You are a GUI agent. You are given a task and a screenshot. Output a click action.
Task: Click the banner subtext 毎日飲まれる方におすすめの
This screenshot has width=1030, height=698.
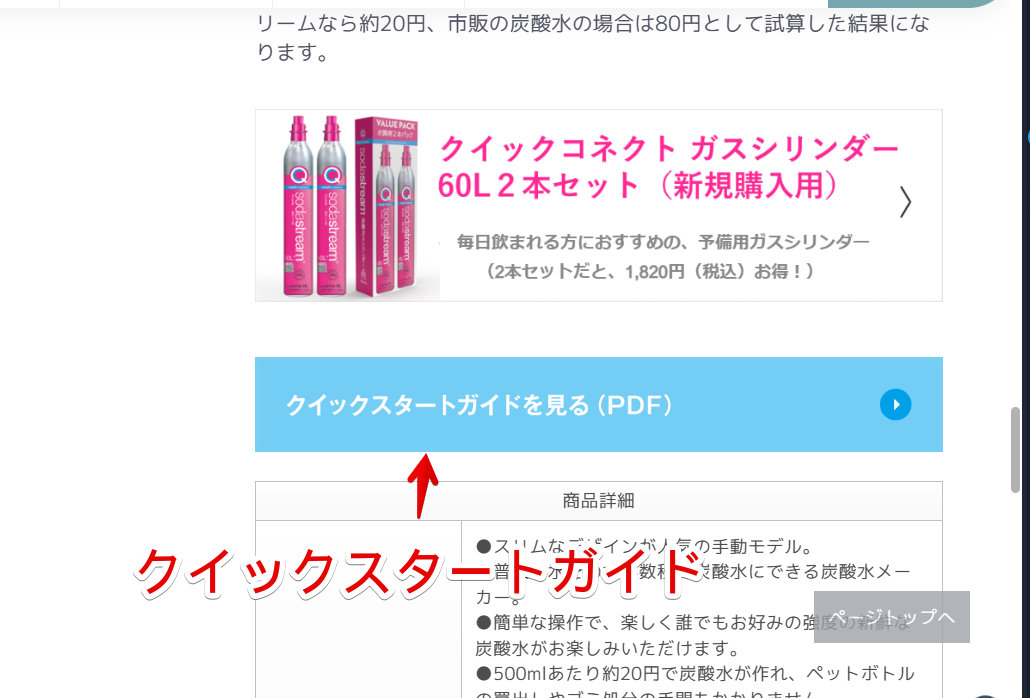tap(663, 242)
